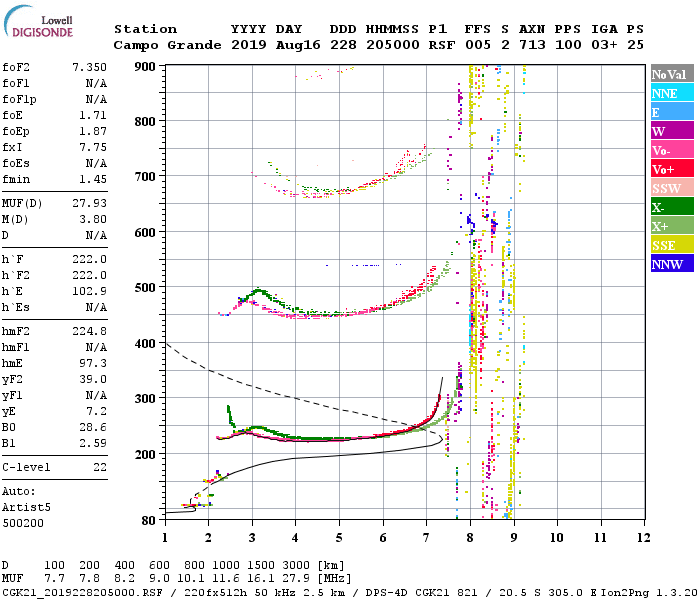Click the year 2019 in header
This screenshot has height=600, width=700.
(x=249, y=45)
